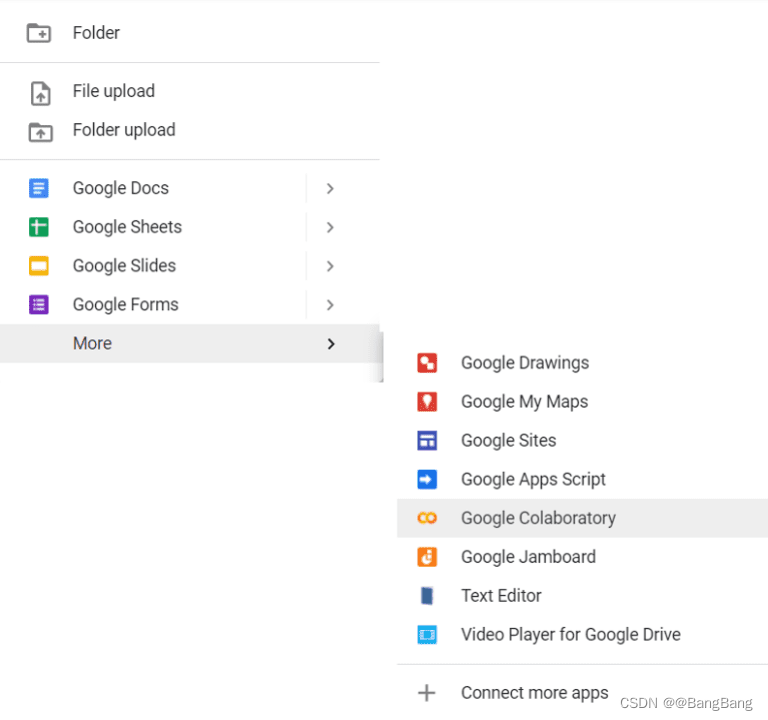
Task: Expand the Google Docs submenu arrow
Action: coord(330,188)
